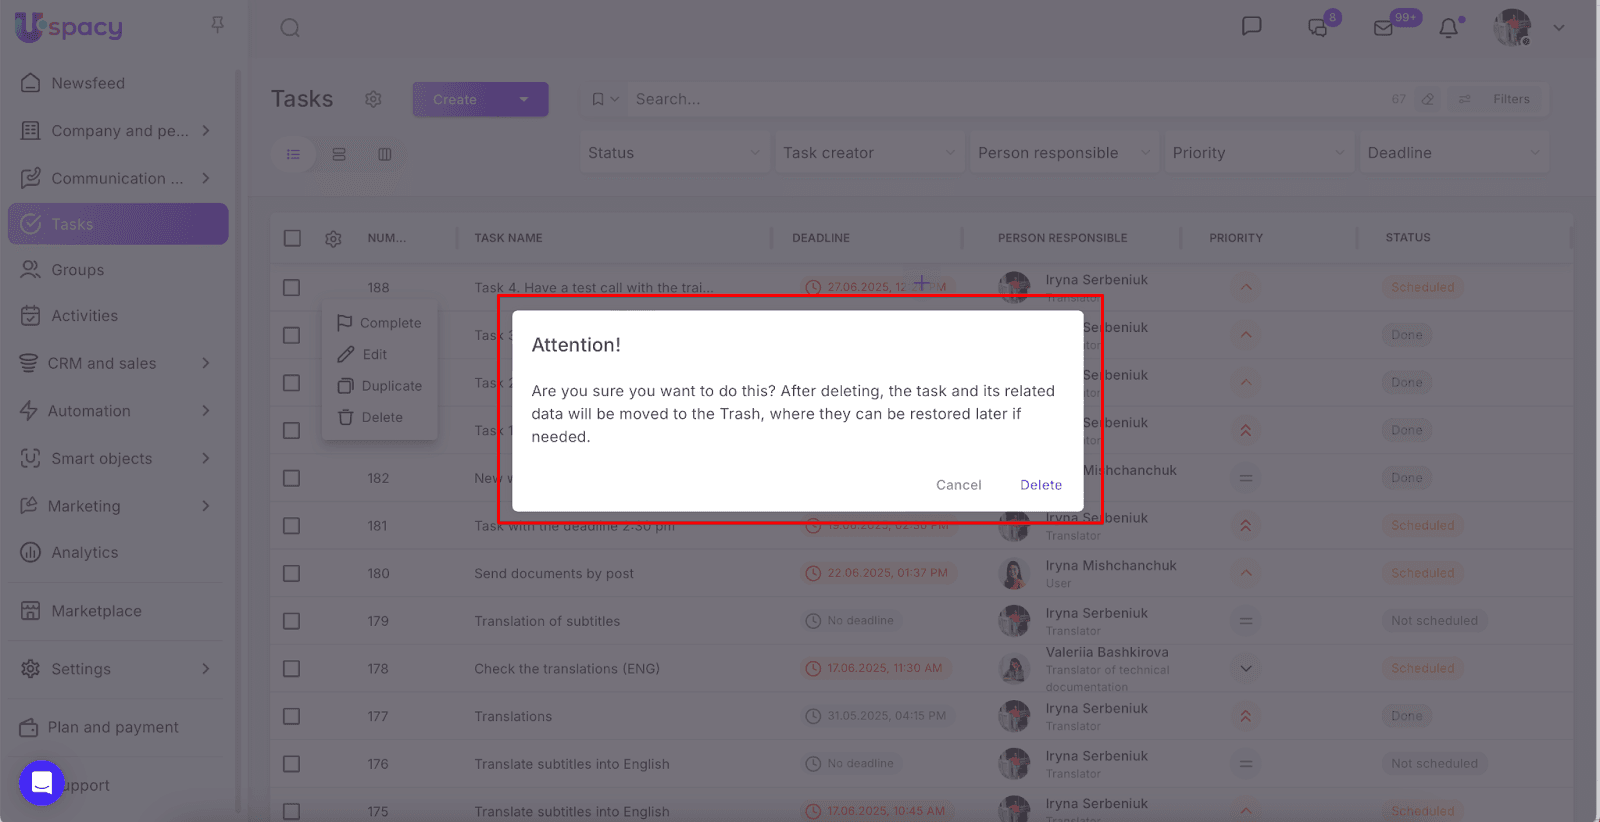Pin the sidebar with the pin icon

[217, 24]
